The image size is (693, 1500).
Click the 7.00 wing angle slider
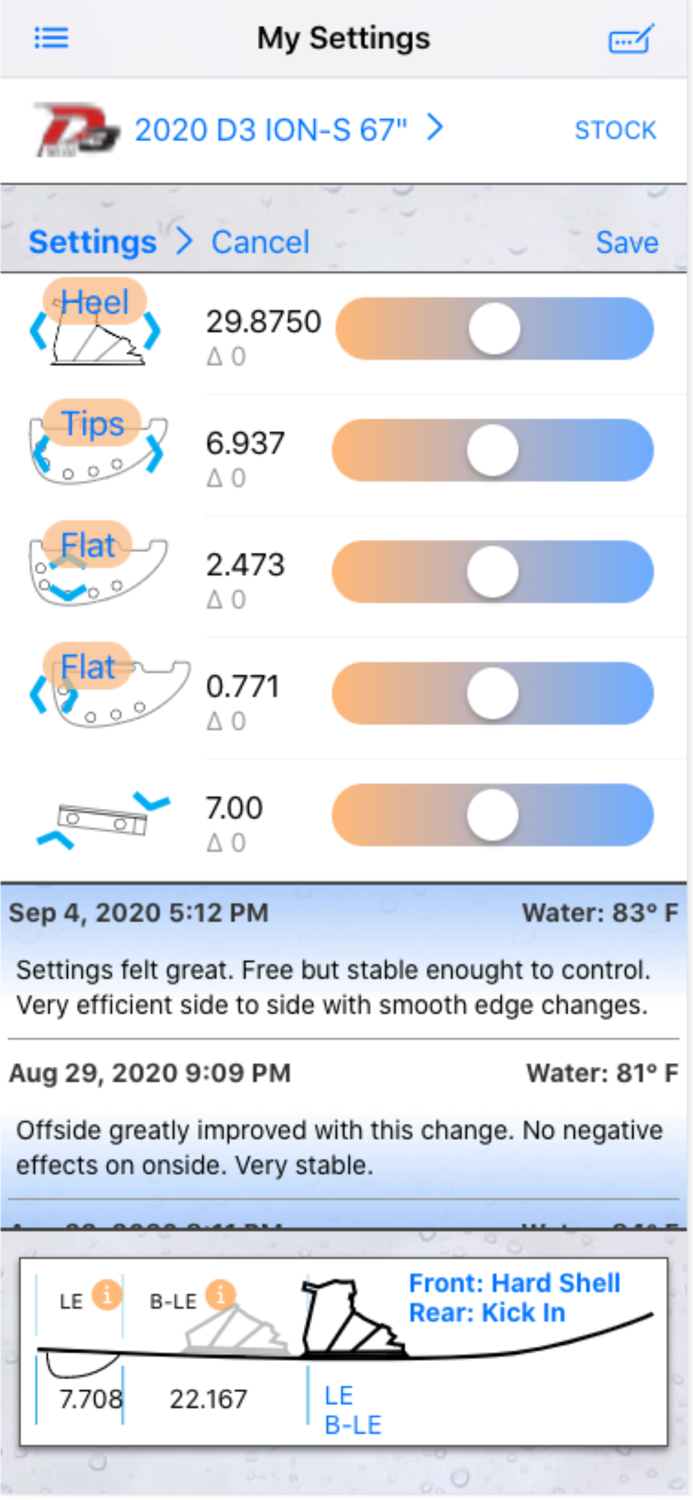click(493, 816)
